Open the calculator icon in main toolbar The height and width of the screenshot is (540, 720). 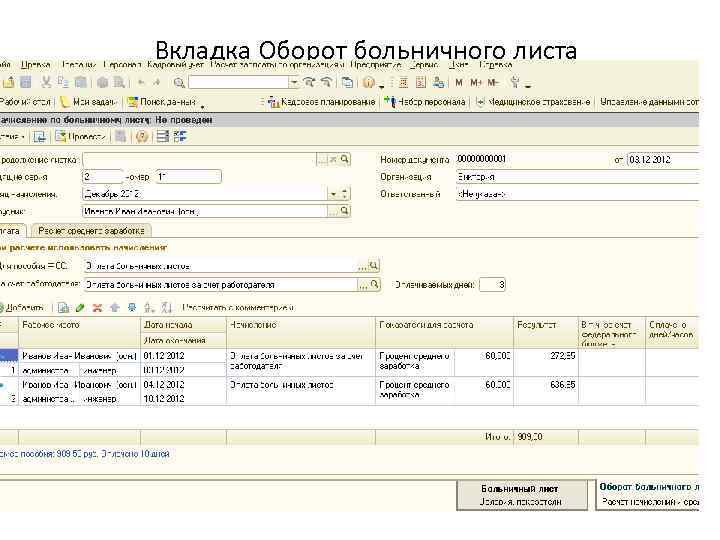(404, 83)
